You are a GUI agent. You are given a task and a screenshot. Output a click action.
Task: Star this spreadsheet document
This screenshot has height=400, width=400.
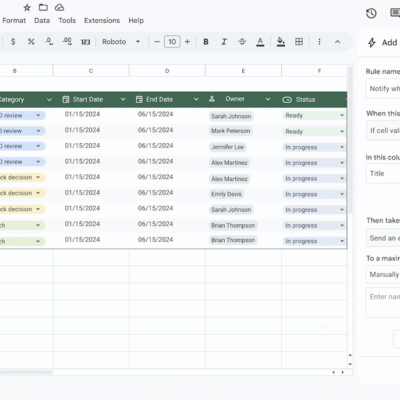27,7
